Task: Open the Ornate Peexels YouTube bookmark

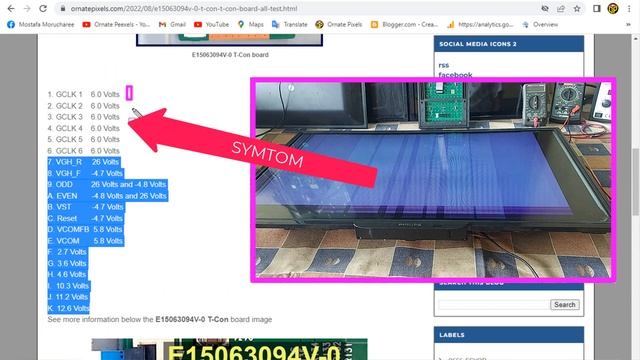Action: click(x=116, y=24)
